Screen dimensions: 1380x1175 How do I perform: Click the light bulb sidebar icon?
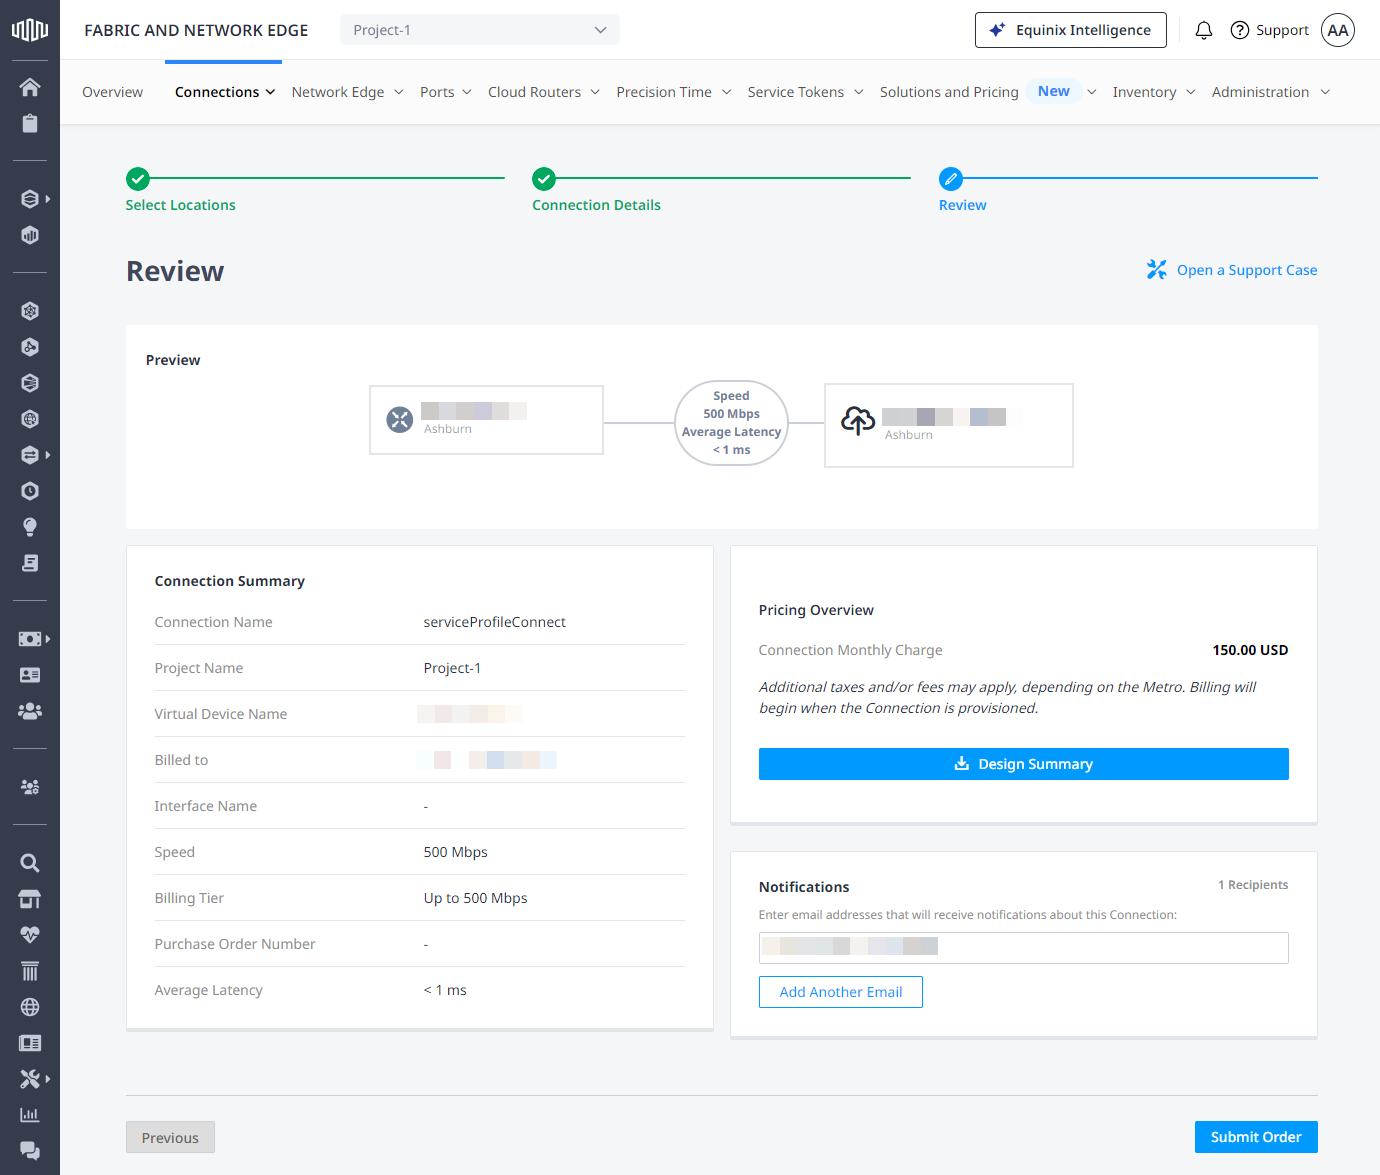tap(30, 527)
